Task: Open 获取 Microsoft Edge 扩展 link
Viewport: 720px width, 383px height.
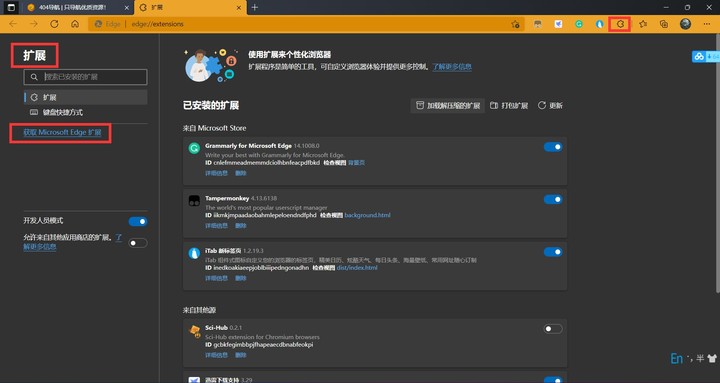Action: click(62, 132)
